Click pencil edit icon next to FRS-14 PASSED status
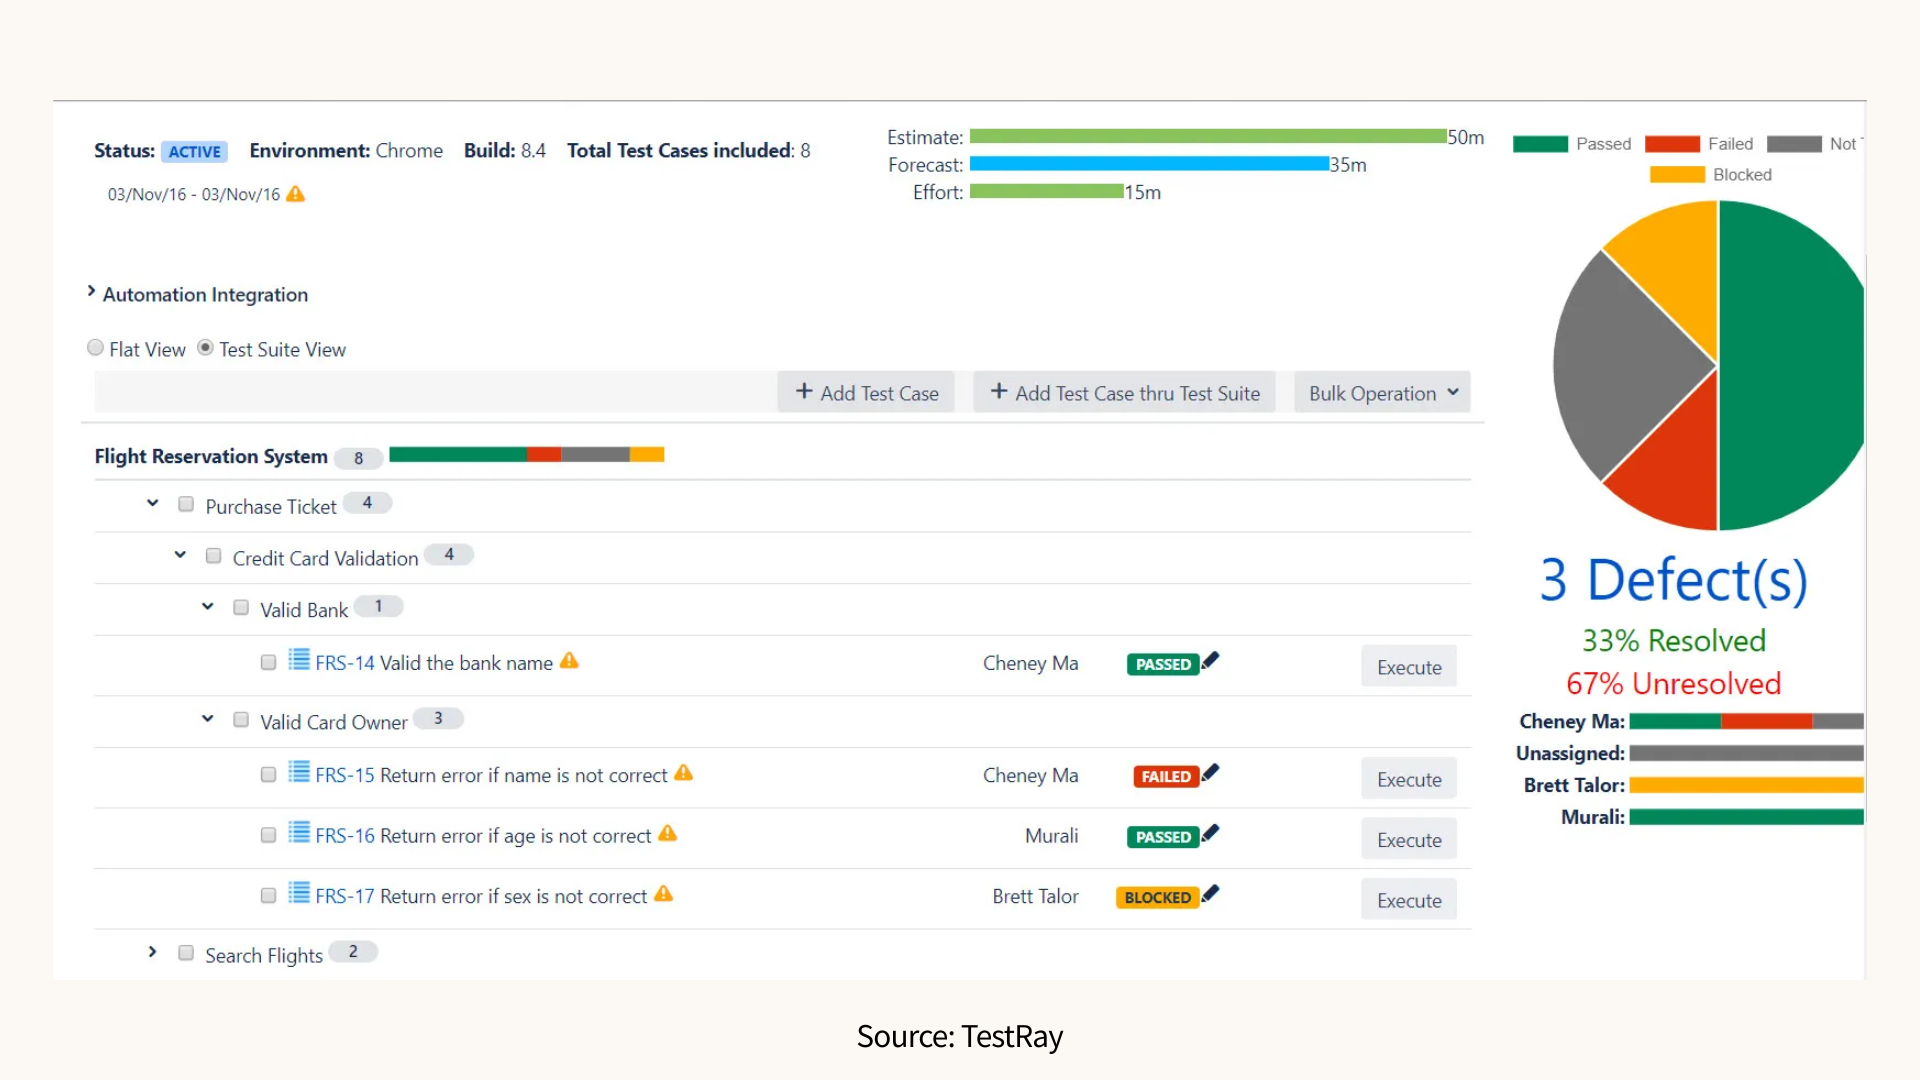Viewport: 1920px width, 1080px height. [1211, 661]
